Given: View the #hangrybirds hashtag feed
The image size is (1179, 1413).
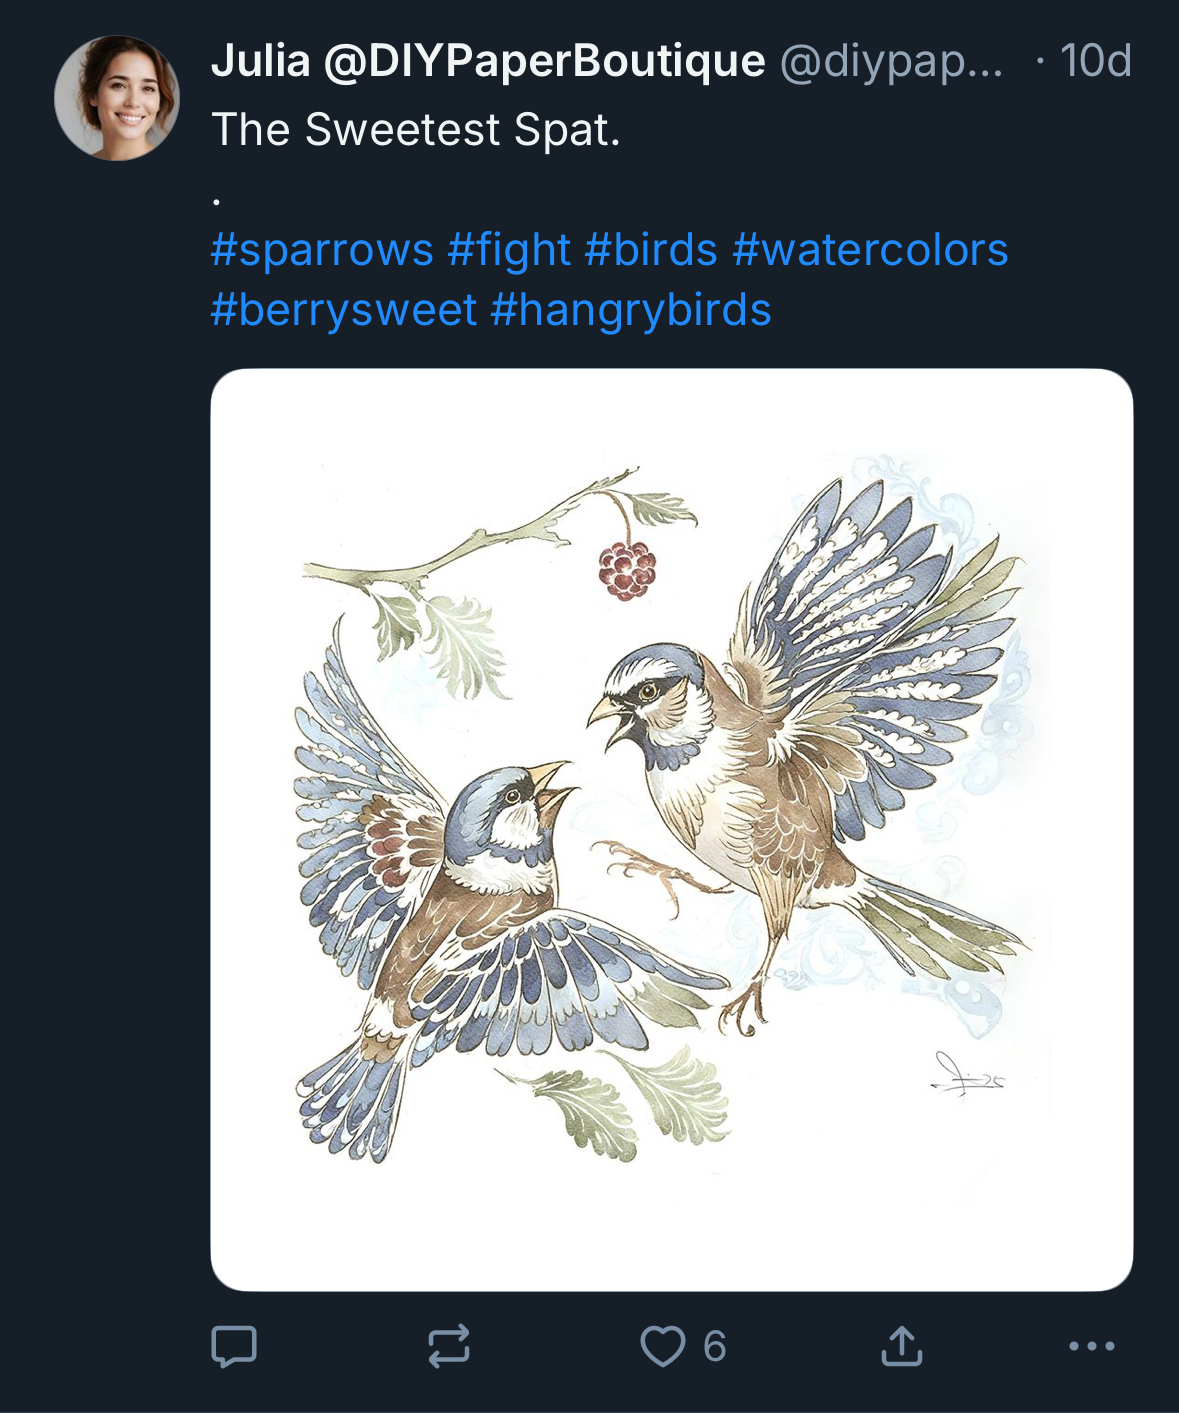Looking at the screenshot, I should click(x=631, y=310).
